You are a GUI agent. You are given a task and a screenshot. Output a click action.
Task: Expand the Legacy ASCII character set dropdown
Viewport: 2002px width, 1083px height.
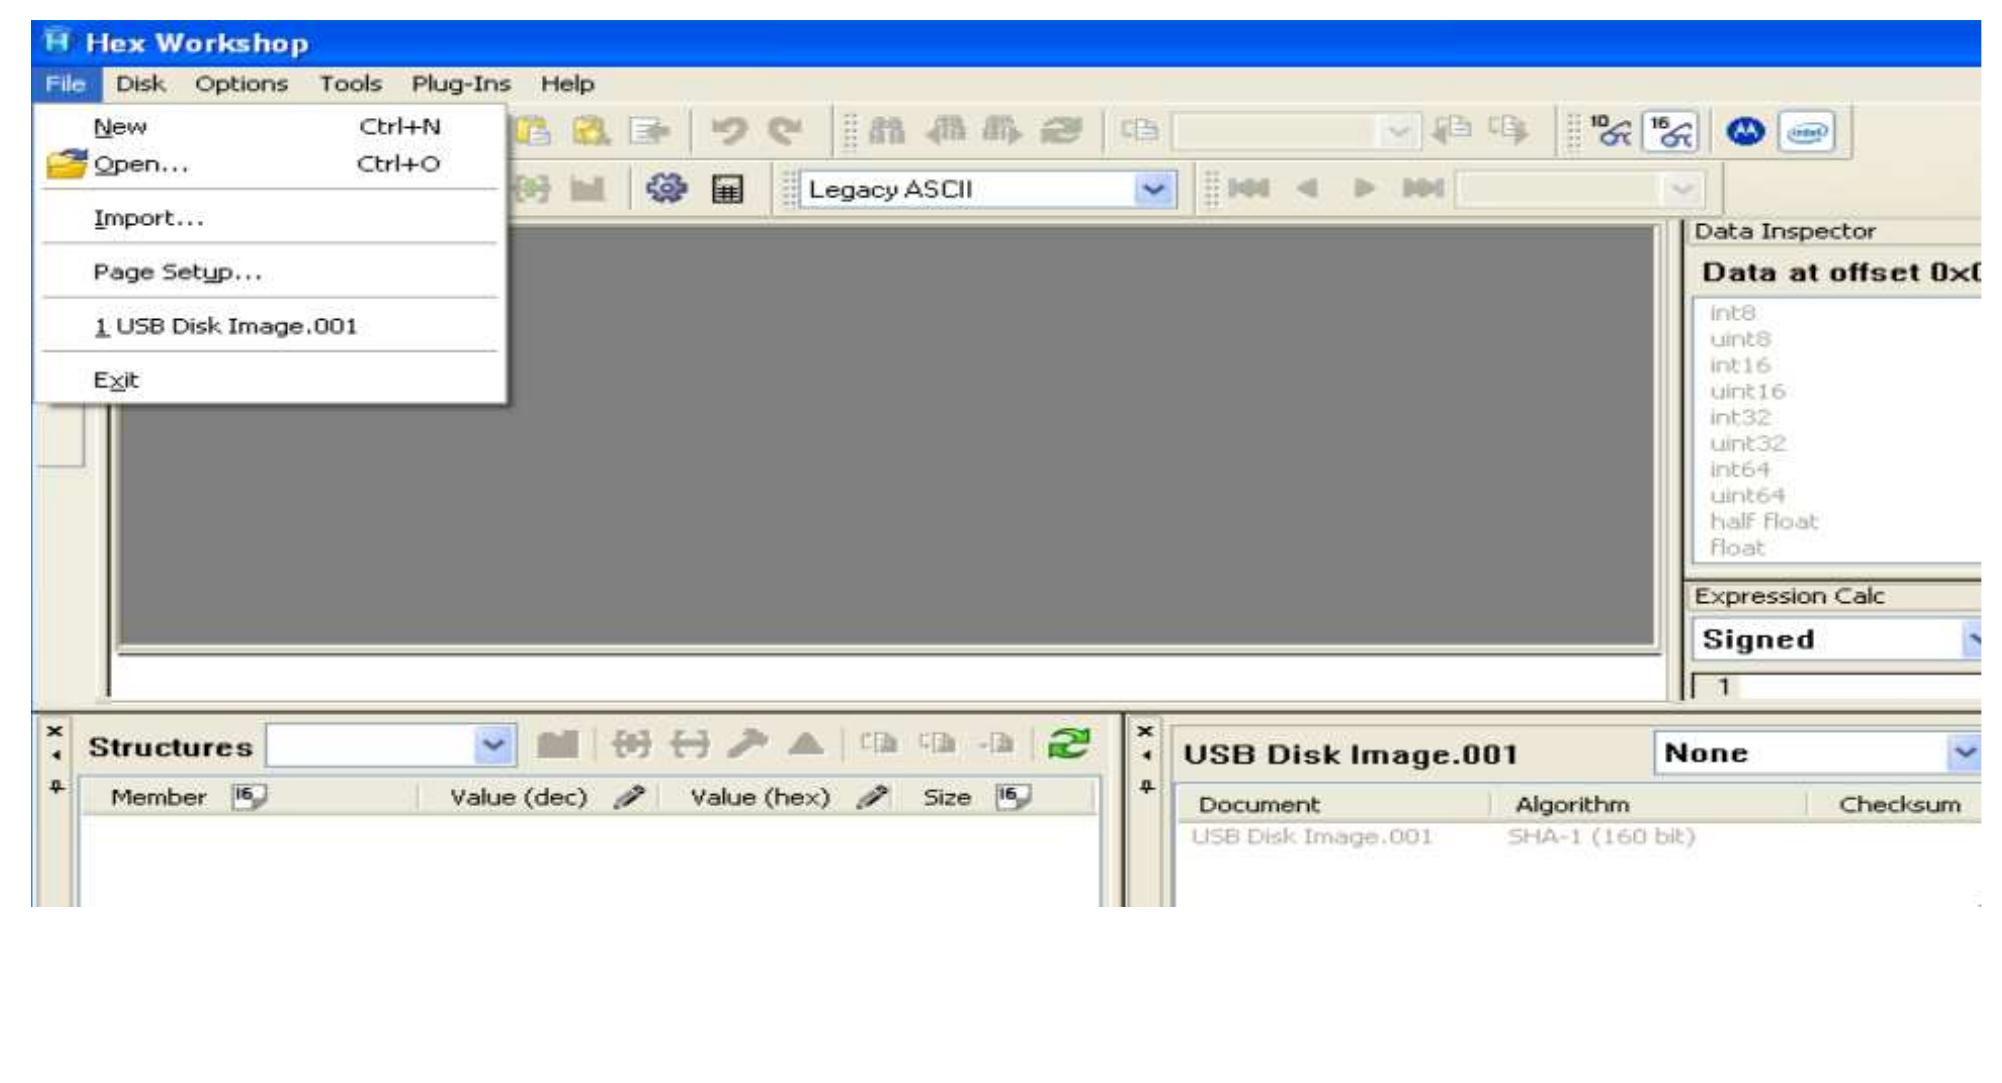click(1154, 189)
